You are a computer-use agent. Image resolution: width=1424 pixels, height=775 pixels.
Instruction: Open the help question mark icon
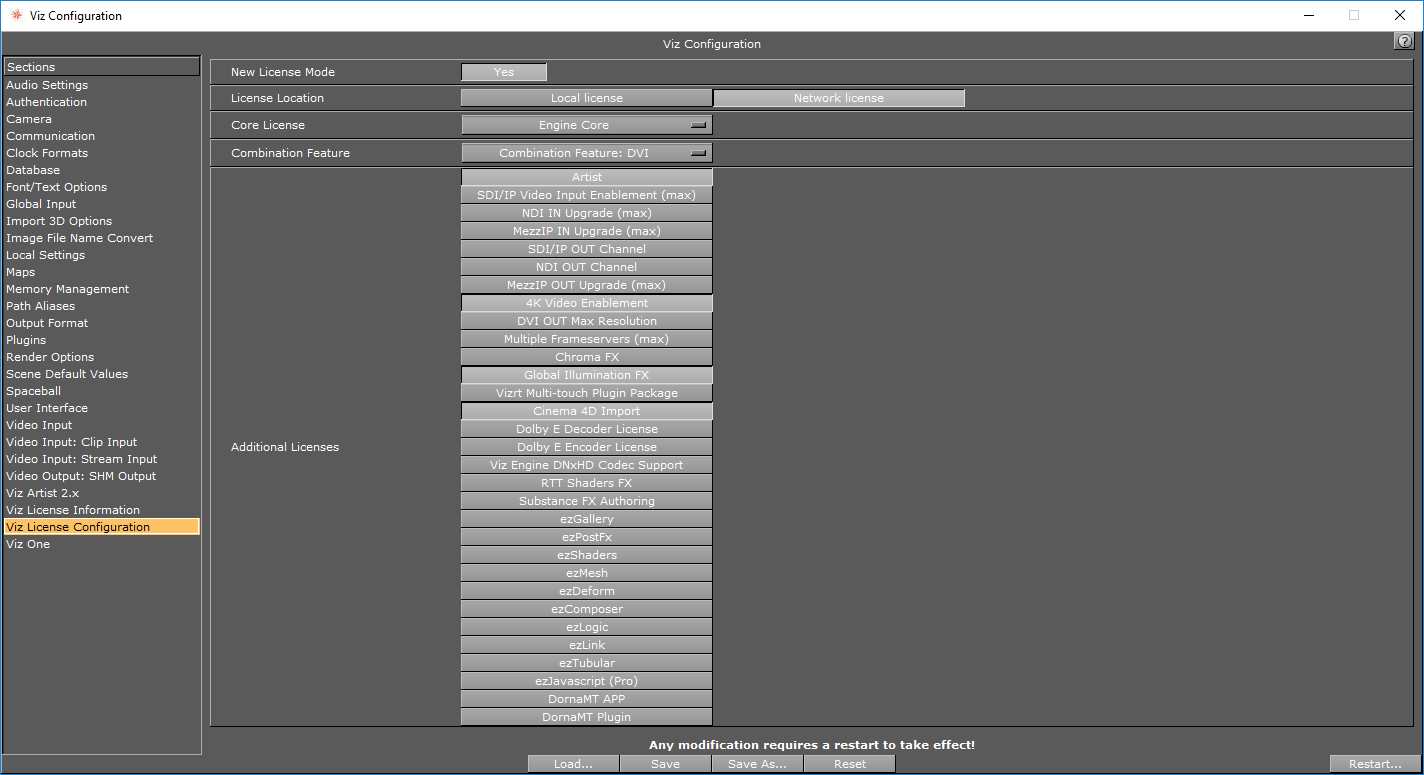click(1403, 41)
